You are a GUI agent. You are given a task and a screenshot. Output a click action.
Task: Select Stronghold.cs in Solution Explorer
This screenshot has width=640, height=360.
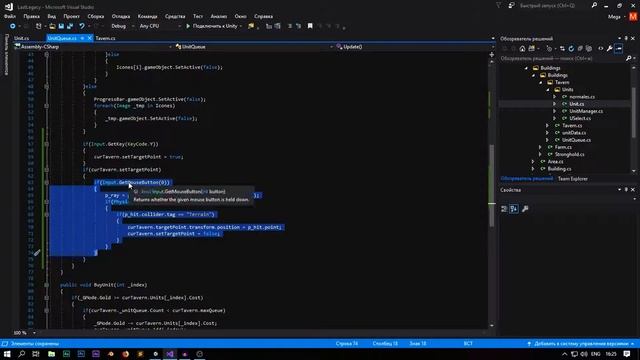click(569, 154)
